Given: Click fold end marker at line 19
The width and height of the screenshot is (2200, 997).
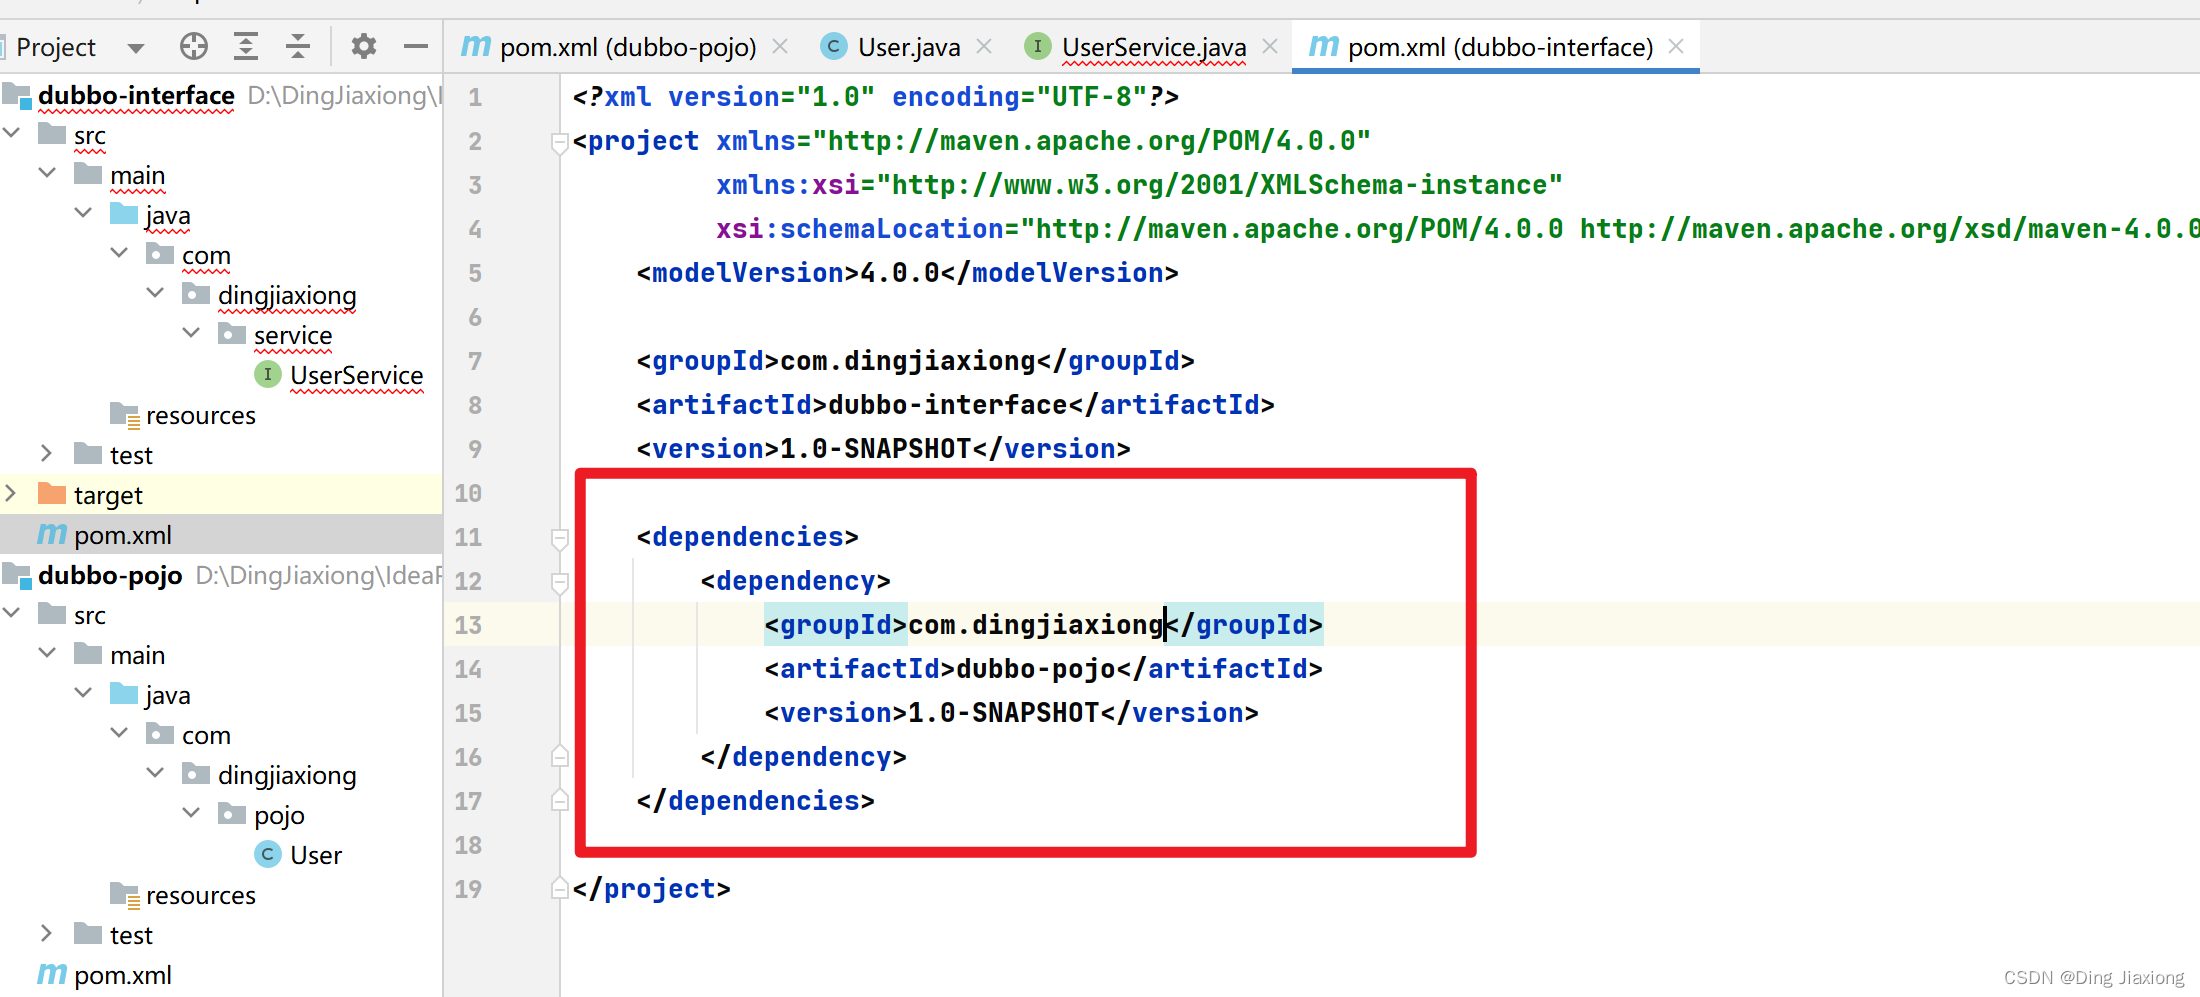Looking at the screenshot, I should 560,889.
